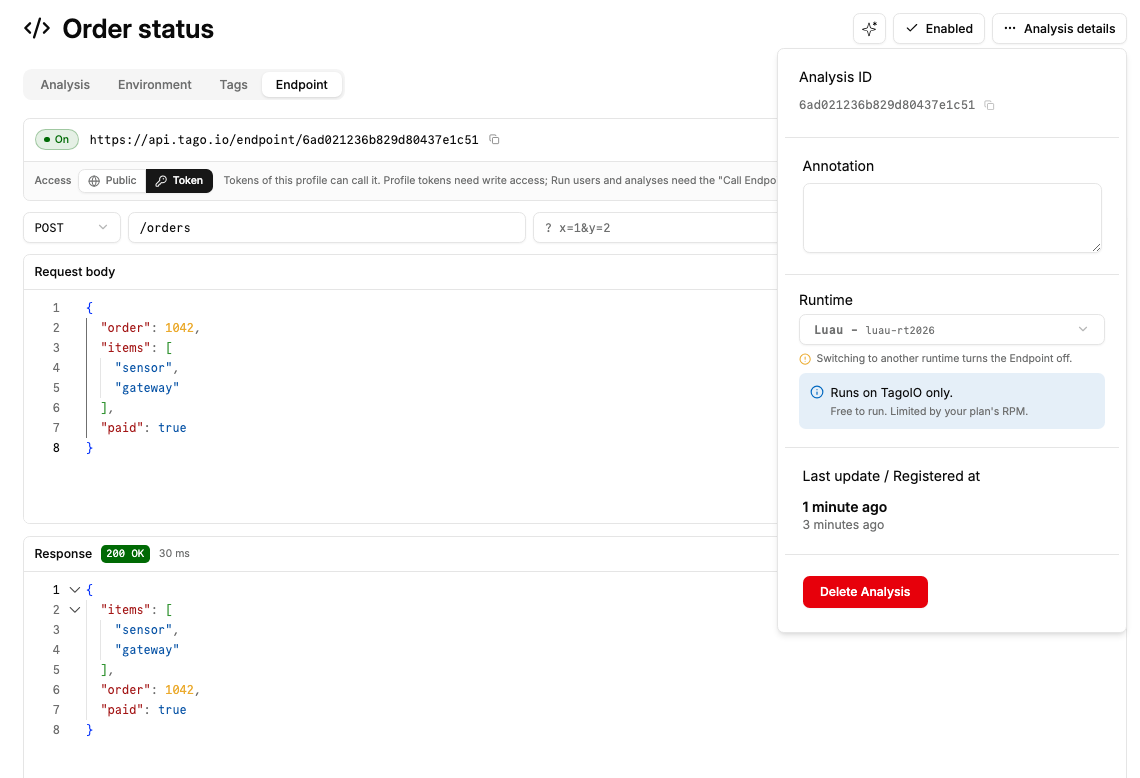Copy the Analysis ID using its copy icon
The width and height of the screenshot is (1140, 778).
tap(989, 105)
